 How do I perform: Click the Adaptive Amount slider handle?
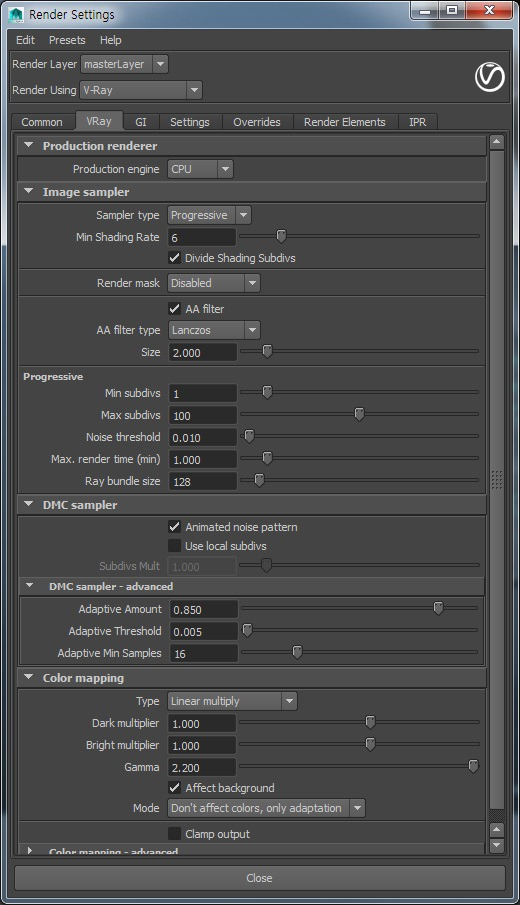(x=438, y=608)
